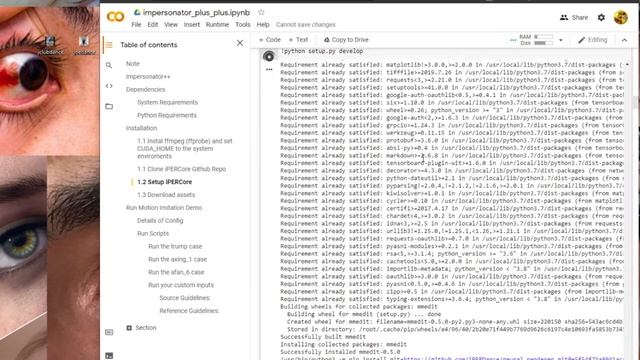The width and height of the screenshot is (640, 360).
Task: Add a Text cell
Action: tap(298, 40)
